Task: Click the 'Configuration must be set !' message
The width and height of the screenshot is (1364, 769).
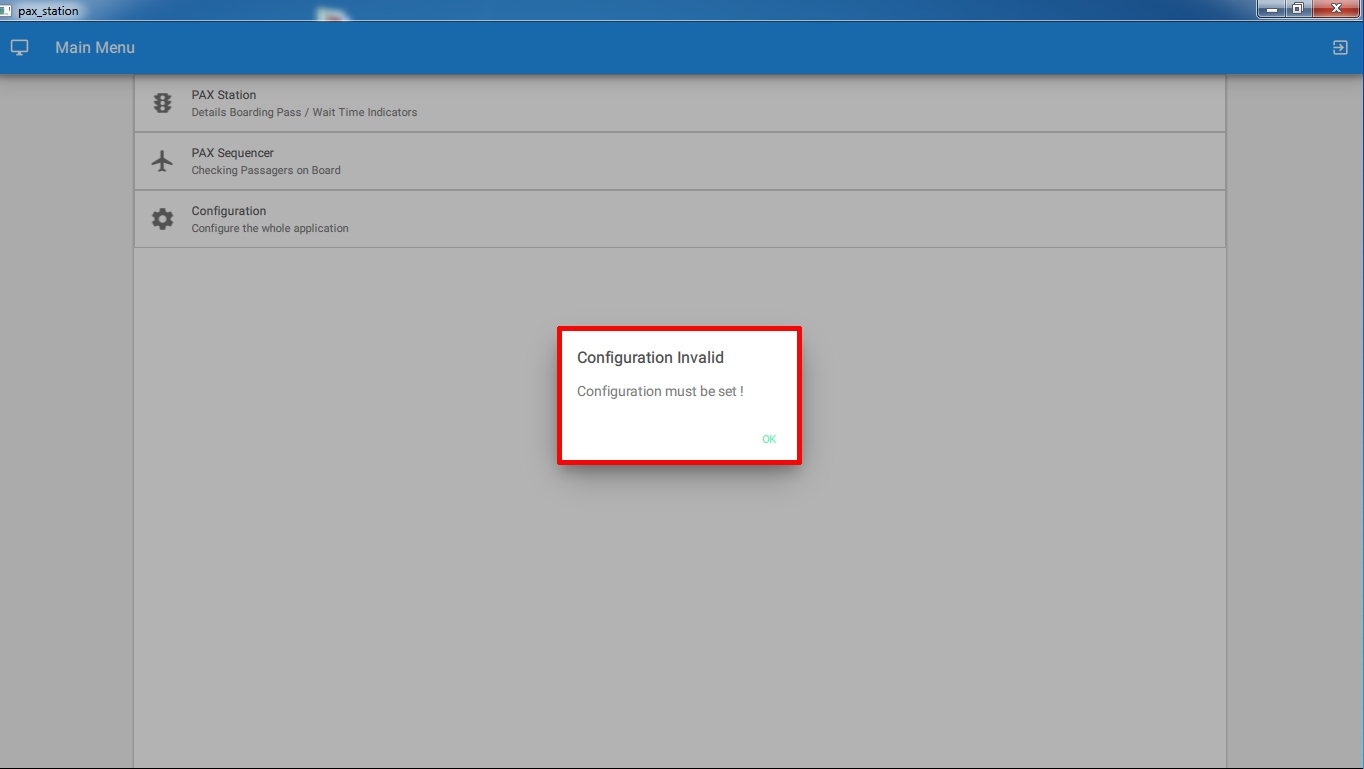Action: coord(660,391)
